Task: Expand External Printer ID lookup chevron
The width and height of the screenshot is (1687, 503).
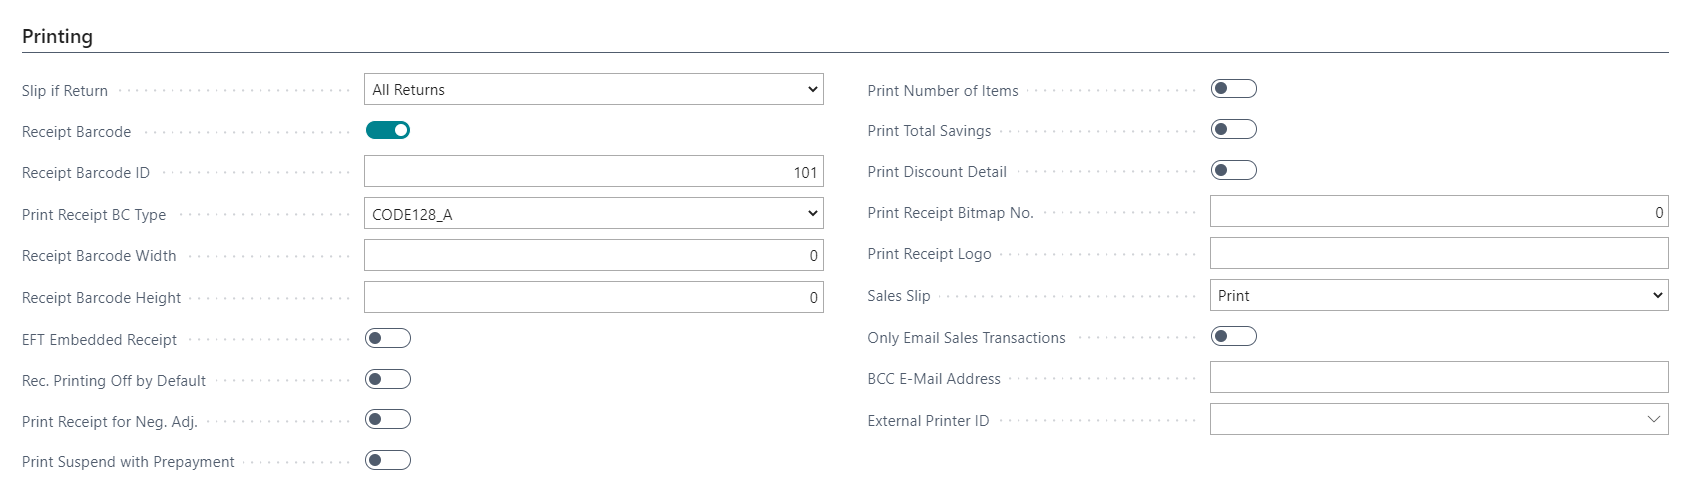Action: (x=1653, y=419)
